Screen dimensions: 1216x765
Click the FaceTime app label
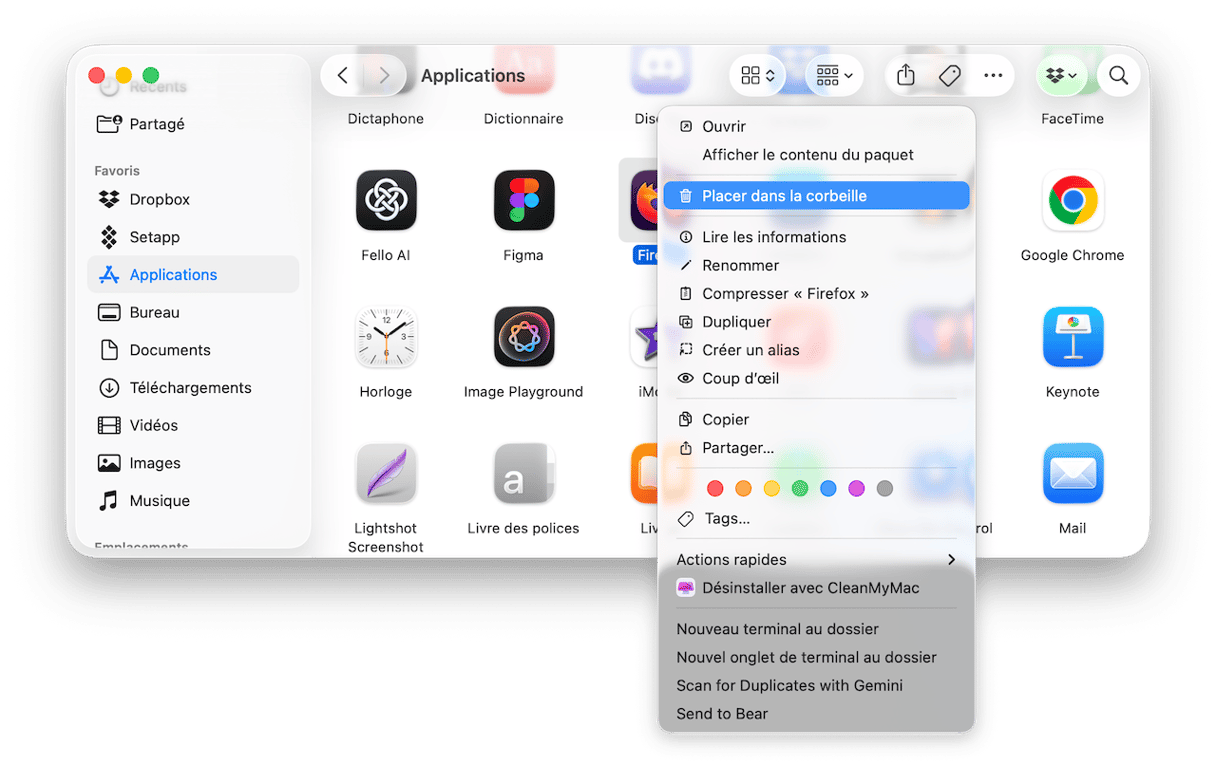tap(1072, 119)
